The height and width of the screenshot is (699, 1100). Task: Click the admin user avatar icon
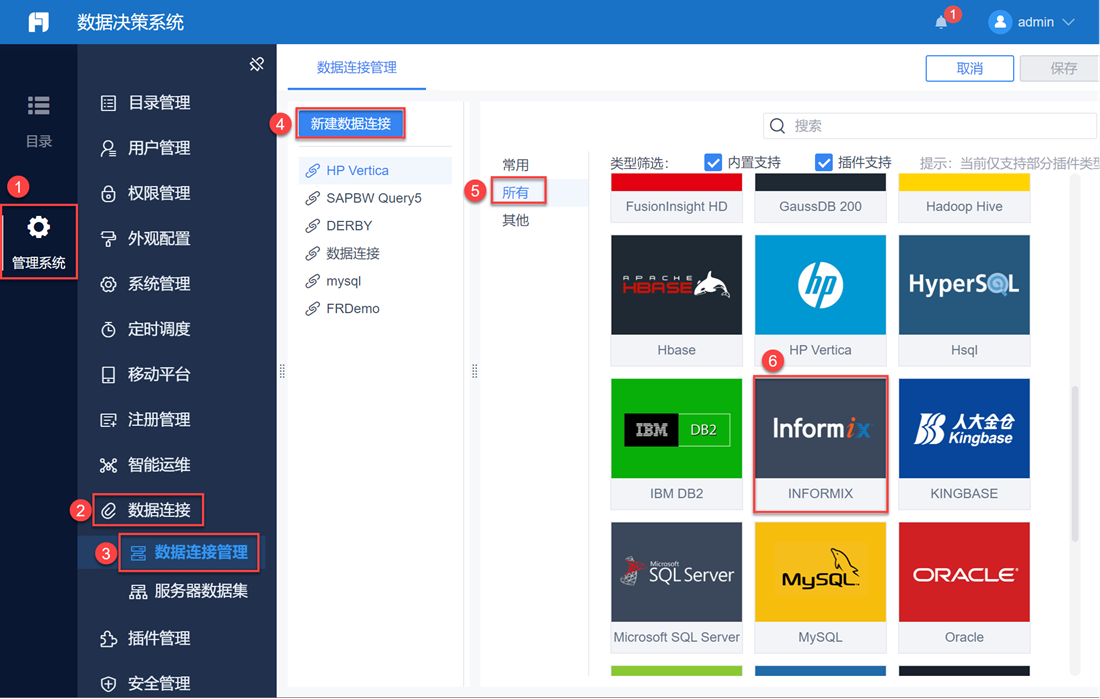point(1000,22)
